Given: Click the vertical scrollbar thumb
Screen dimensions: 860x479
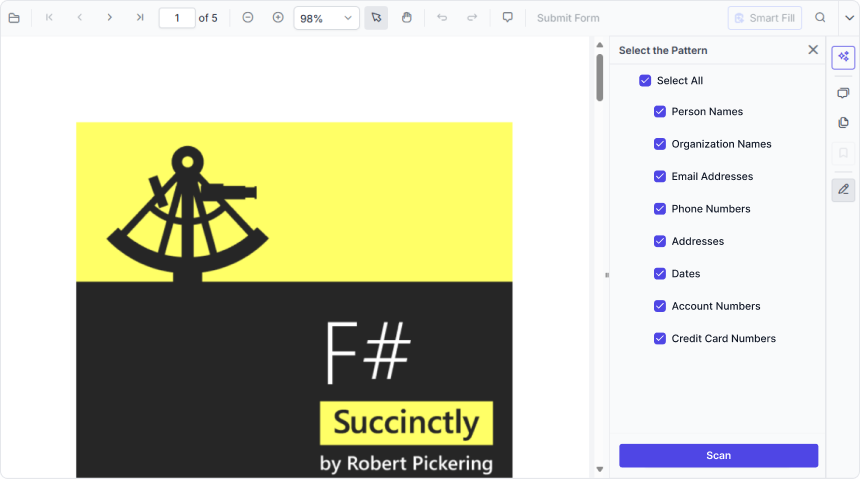Looking at the screenshot, I should (x=599, y=77).
